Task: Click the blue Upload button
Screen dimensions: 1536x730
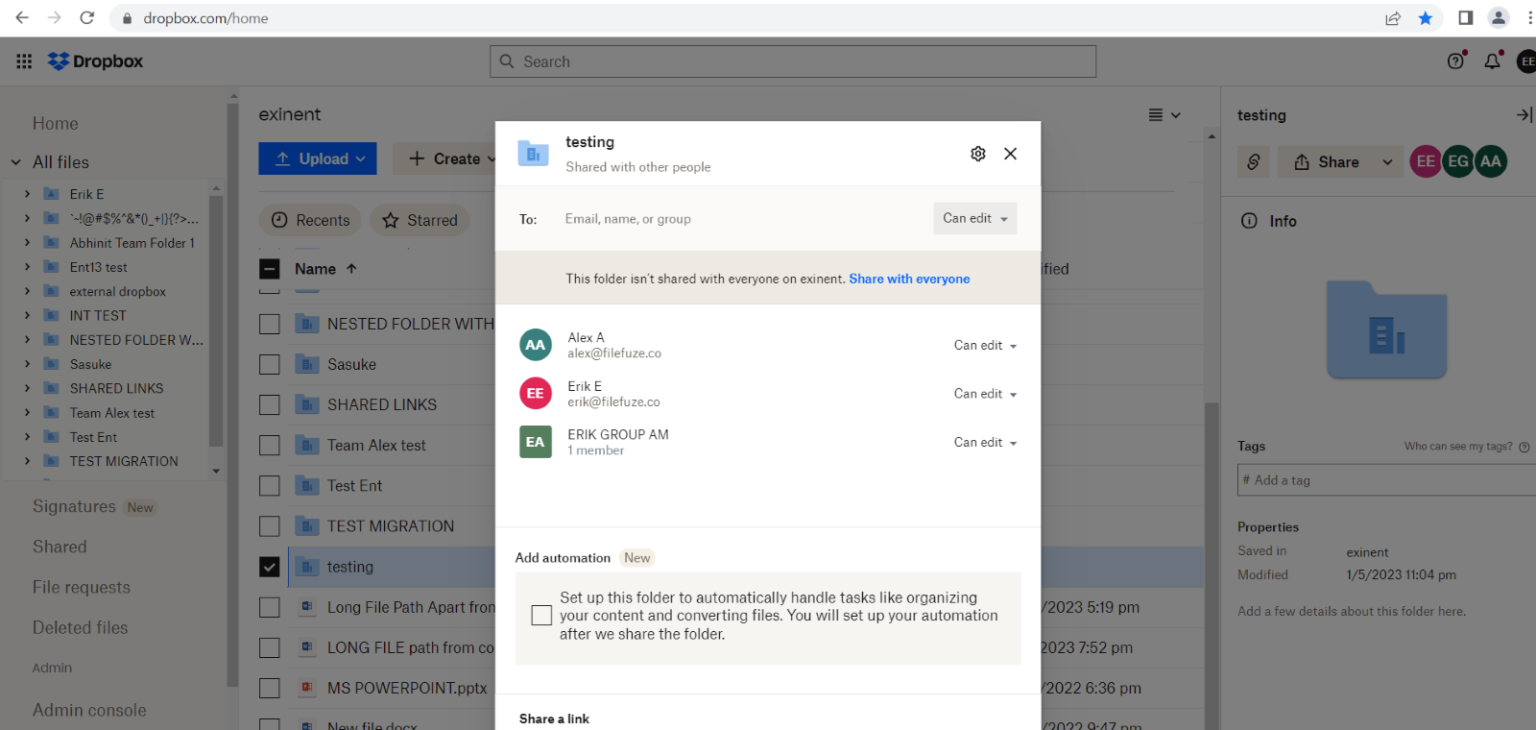Action: point(317,158)
